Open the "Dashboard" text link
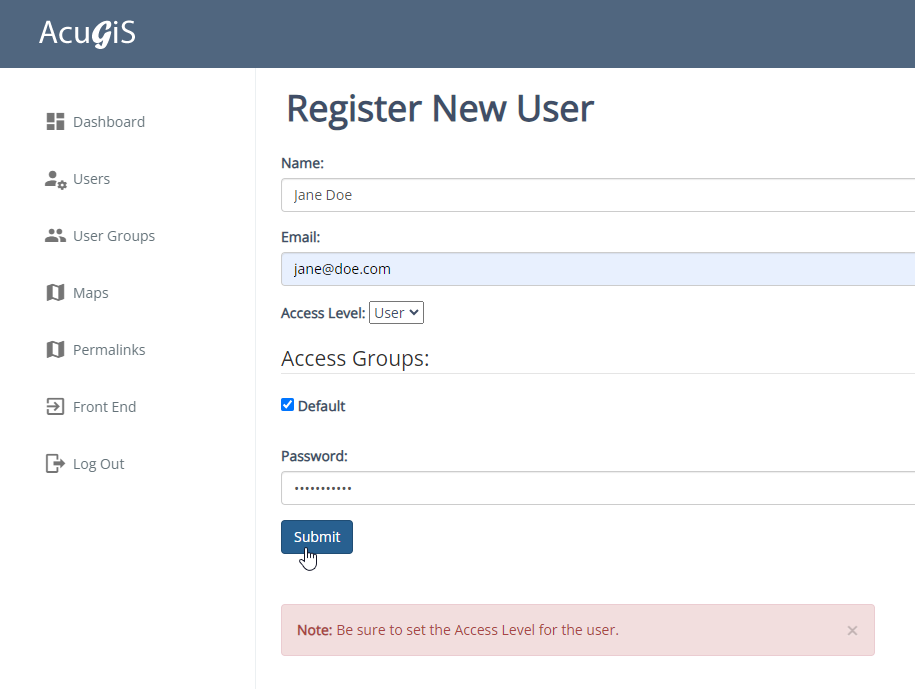The height and width of the screenshot is (689, 915). 109,122
